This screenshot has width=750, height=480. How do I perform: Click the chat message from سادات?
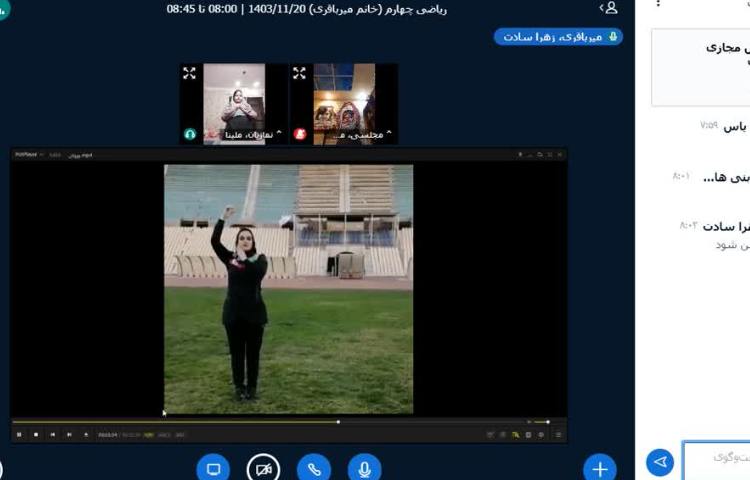click(x=714, y=235)
